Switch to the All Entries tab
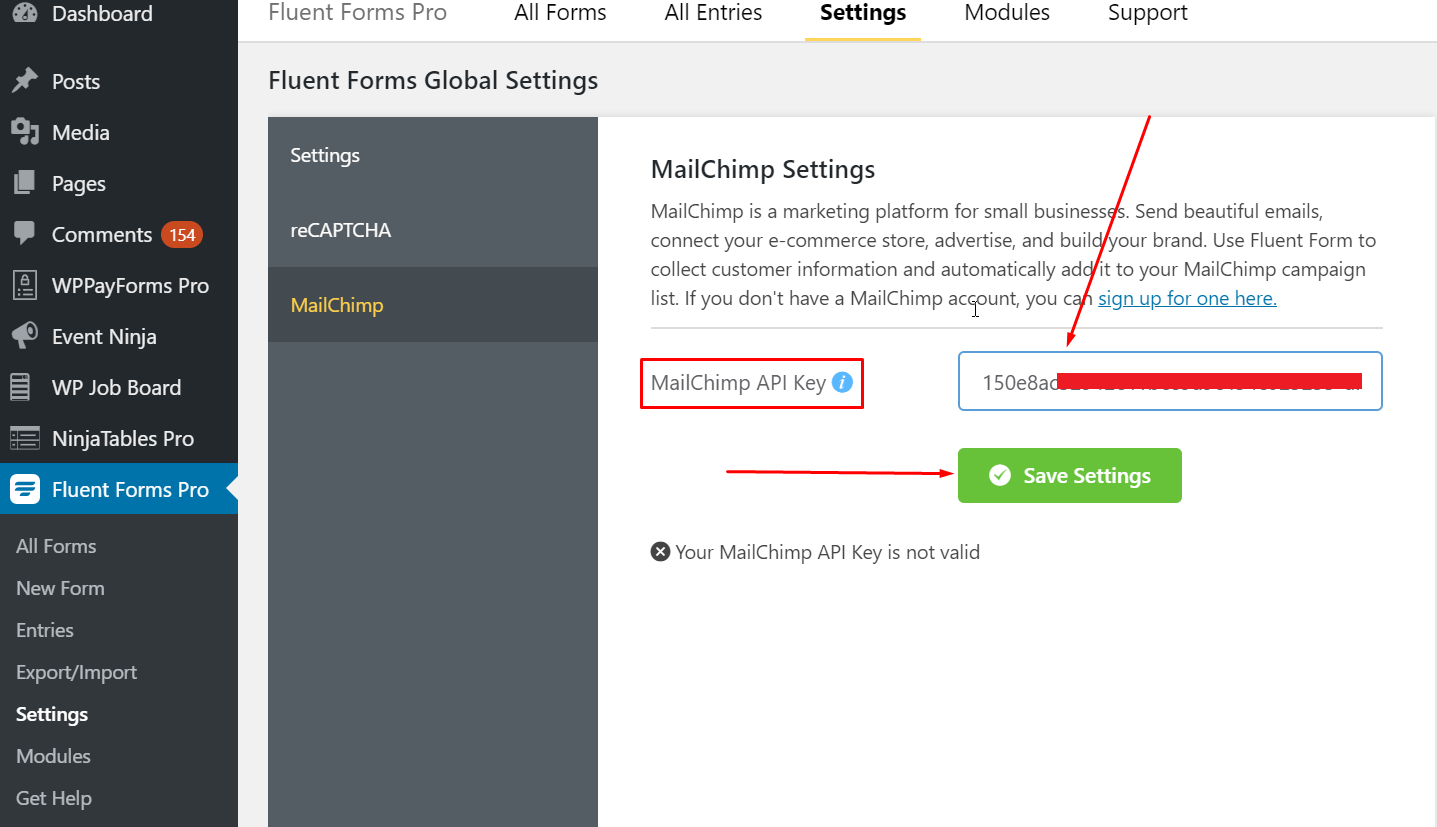 point(713,13)
